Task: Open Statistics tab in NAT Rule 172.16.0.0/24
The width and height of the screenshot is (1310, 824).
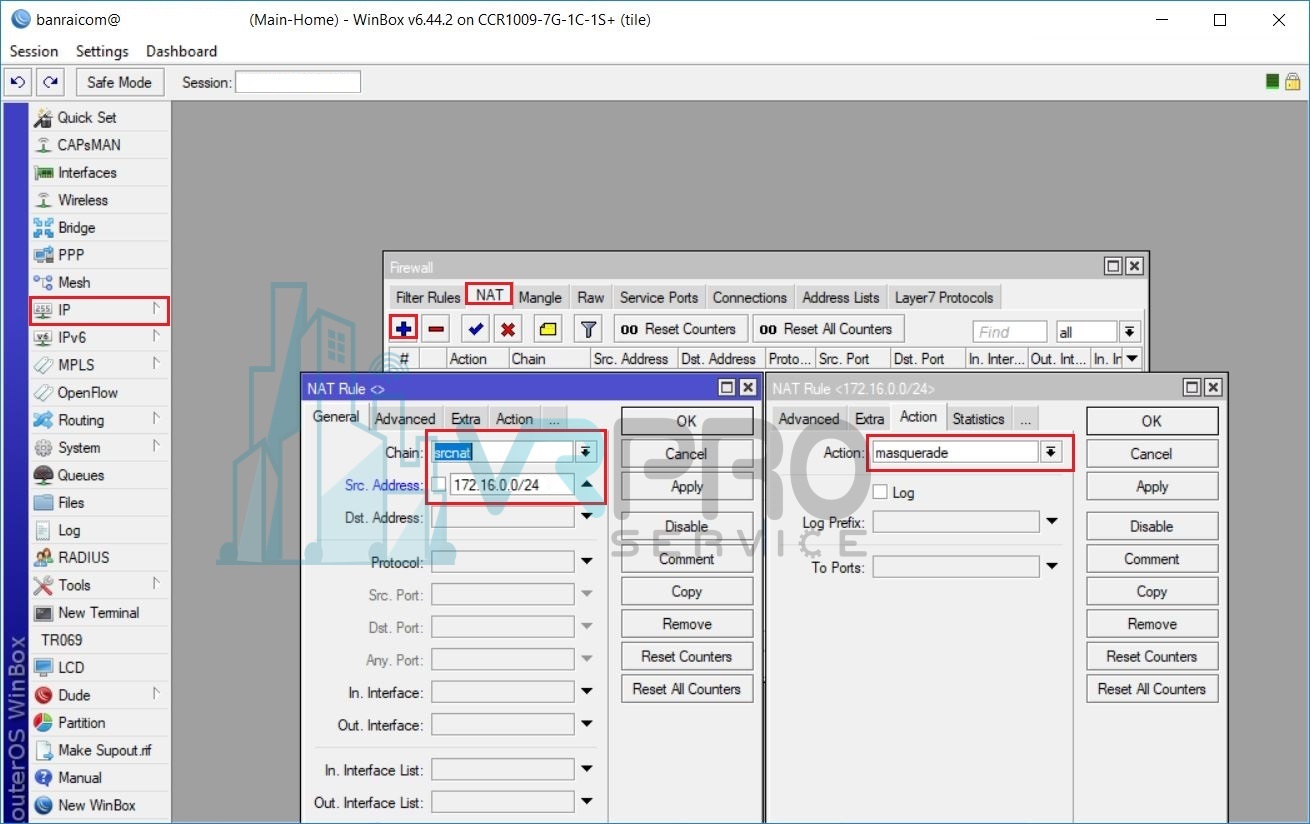Action: (978, 419)
